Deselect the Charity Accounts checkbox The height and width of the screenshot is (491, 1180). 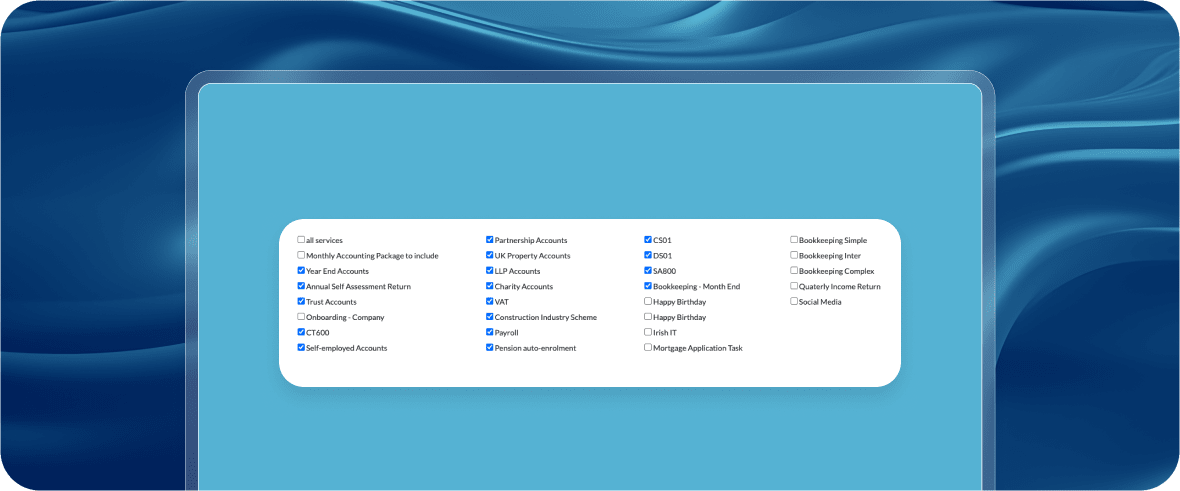tap(490, 286)
